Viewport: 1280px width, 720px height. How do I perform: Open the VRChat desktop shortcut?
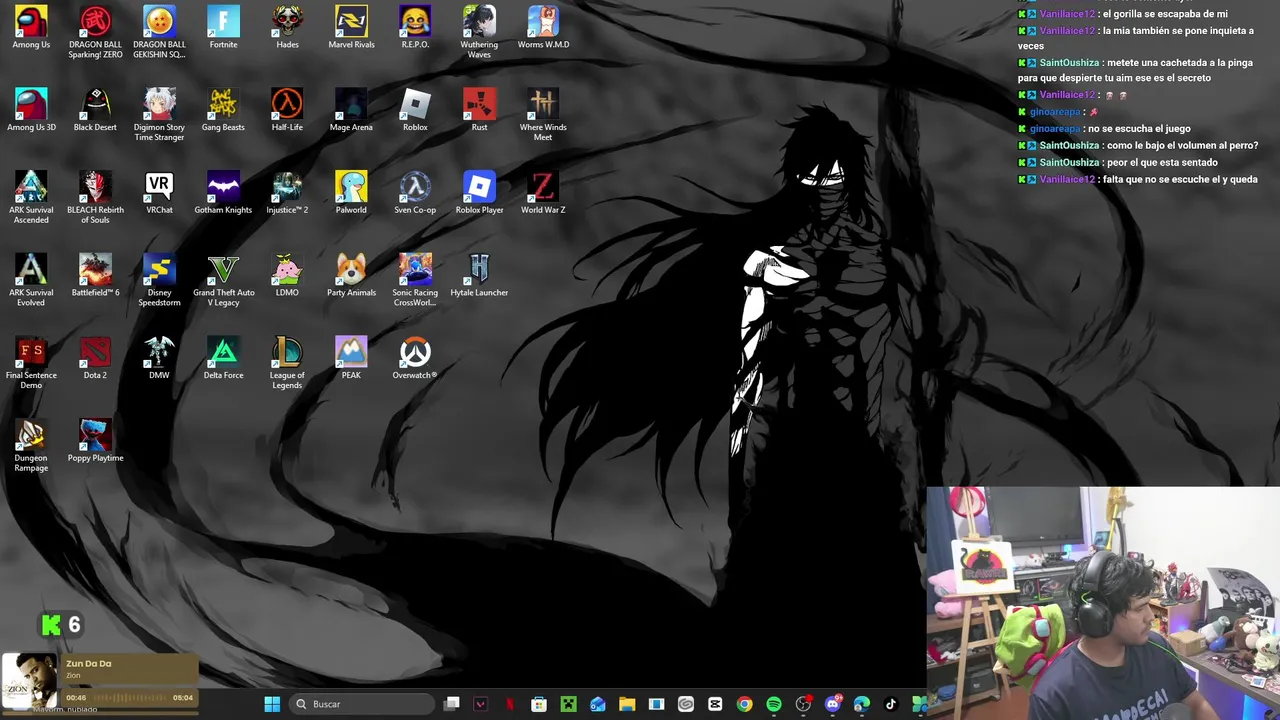159,193
